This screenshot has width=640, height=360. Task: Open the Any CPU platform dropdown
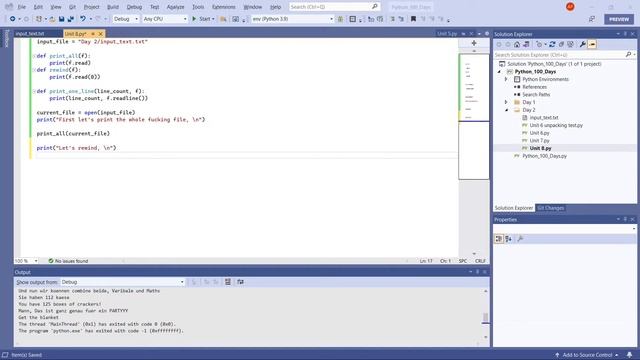pos(164,19)
